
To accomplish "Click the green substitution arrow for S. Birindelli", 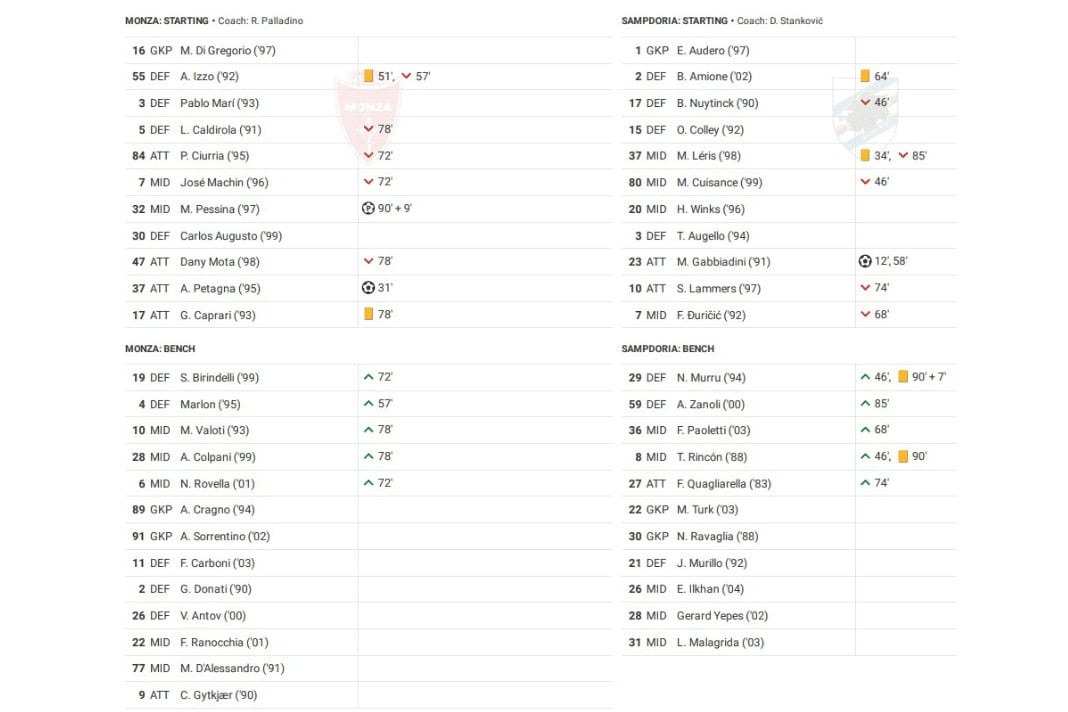I will [x=368, y=377].
